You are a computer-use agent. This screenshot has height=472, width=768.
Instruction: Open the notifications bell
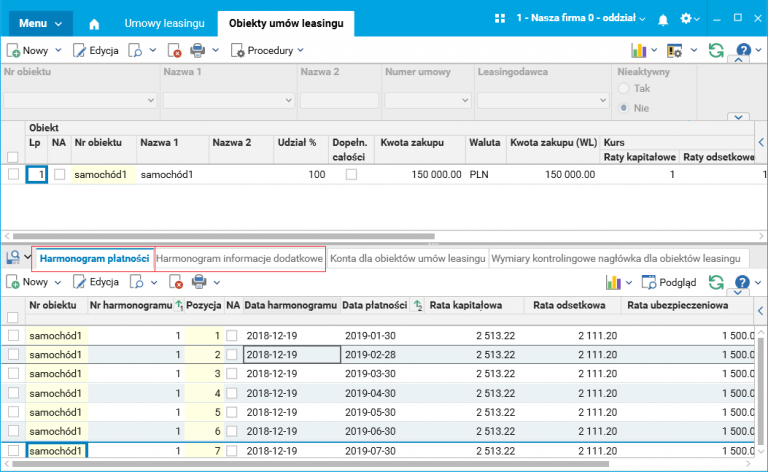[663, 19]
